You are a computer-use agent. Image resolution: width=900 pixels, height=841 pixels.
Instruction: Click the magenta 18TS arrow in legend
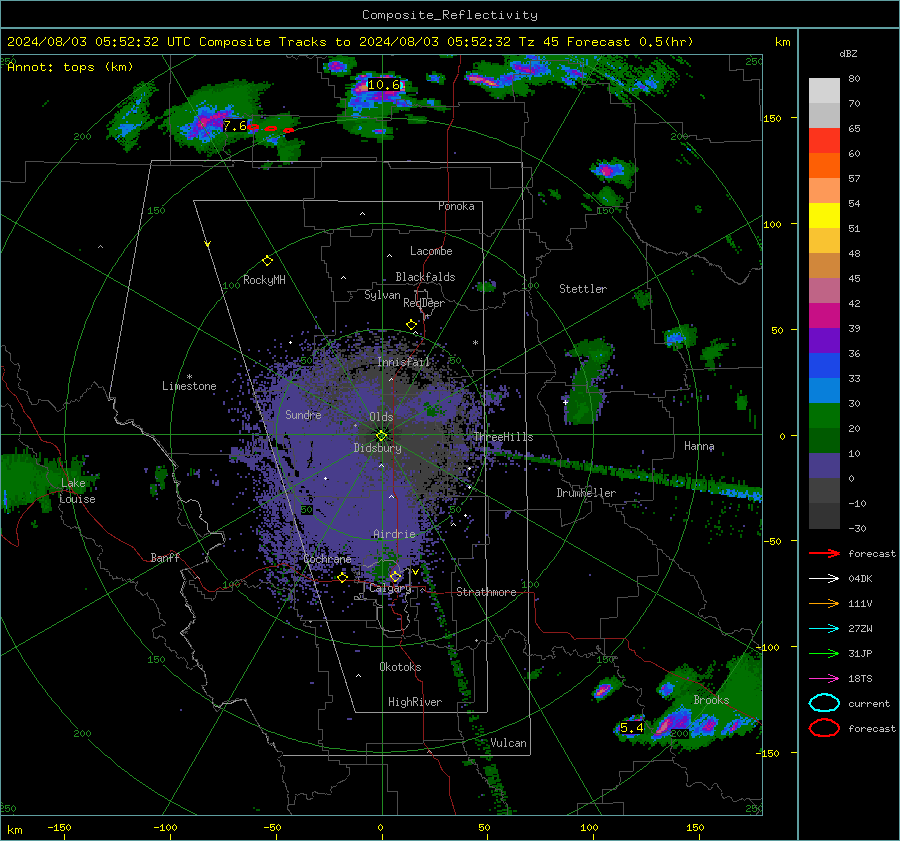coord(824,679)
